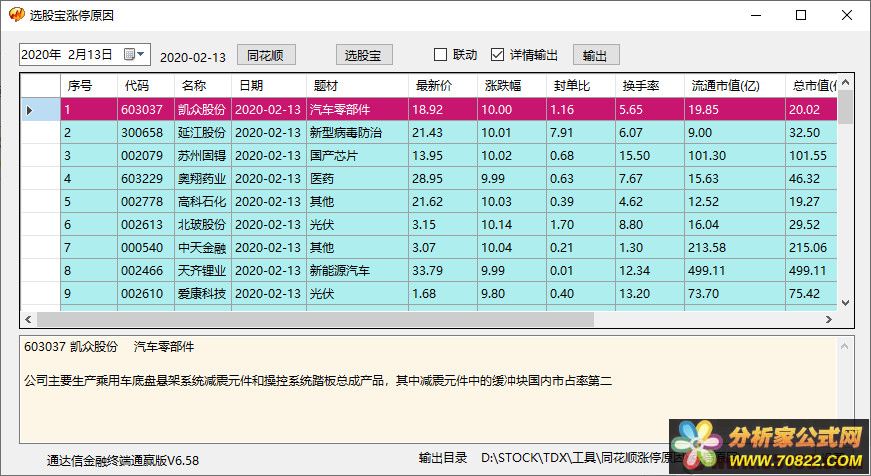Sort by the 最新价 column header

coord(443,86)
